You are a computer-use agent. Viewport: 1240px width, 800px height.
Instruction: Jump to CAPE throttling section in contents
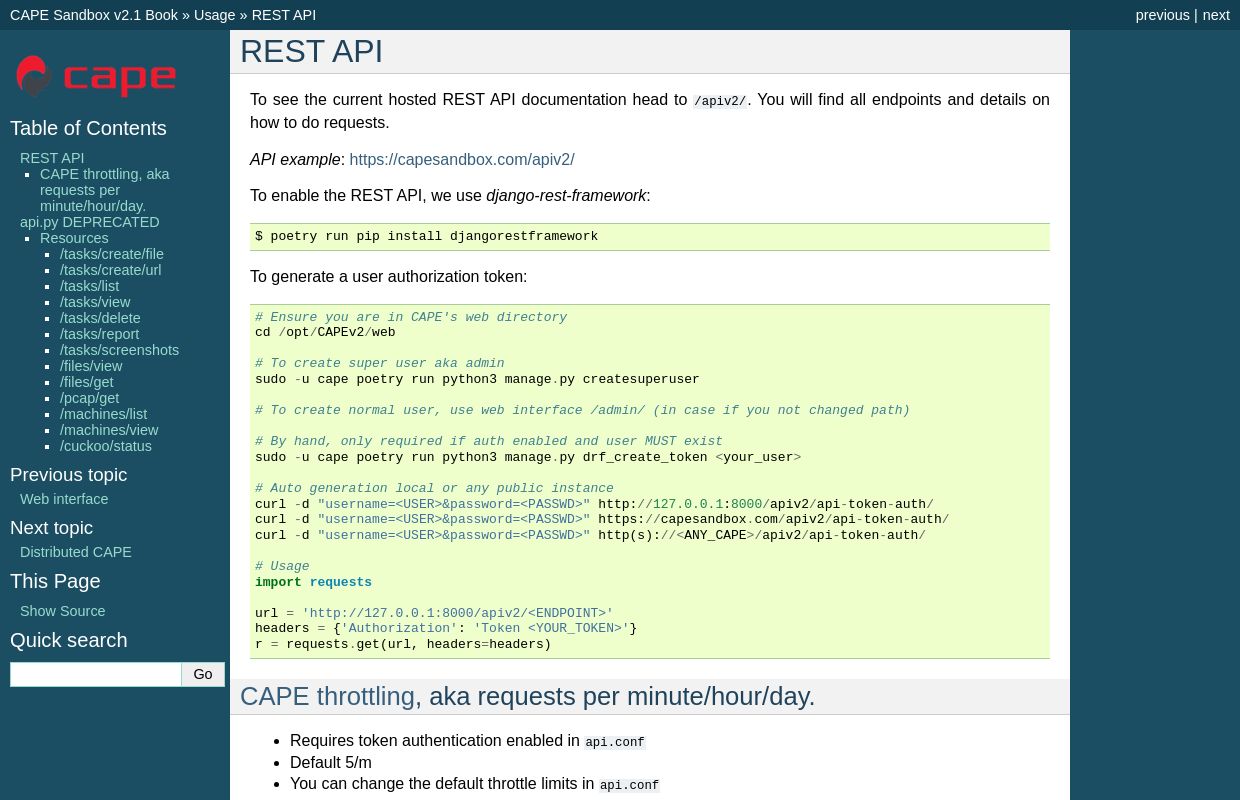[x=104, y=190]
